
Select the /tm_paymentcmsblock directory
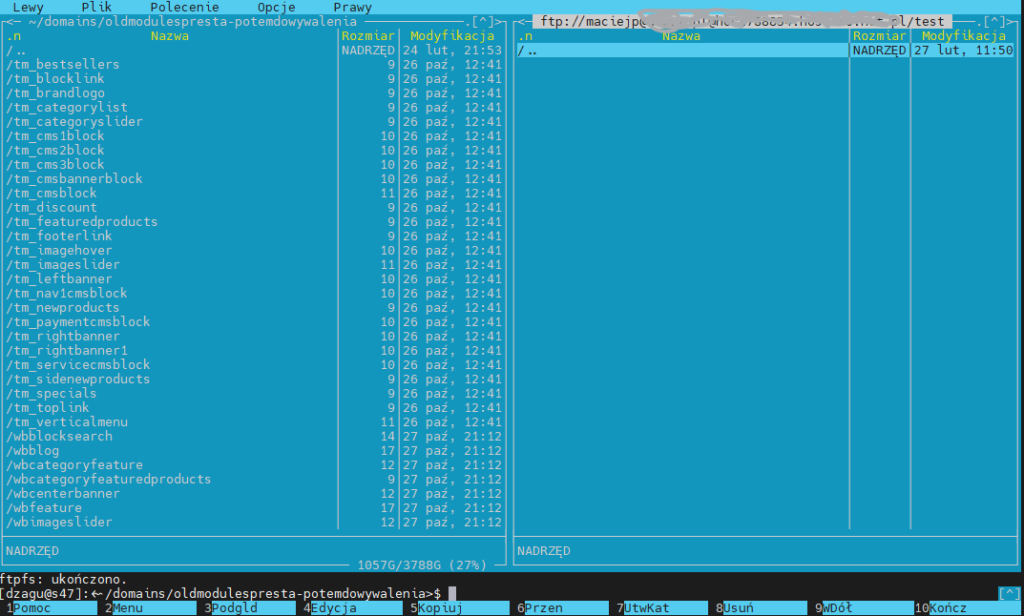tap(254, 322)
